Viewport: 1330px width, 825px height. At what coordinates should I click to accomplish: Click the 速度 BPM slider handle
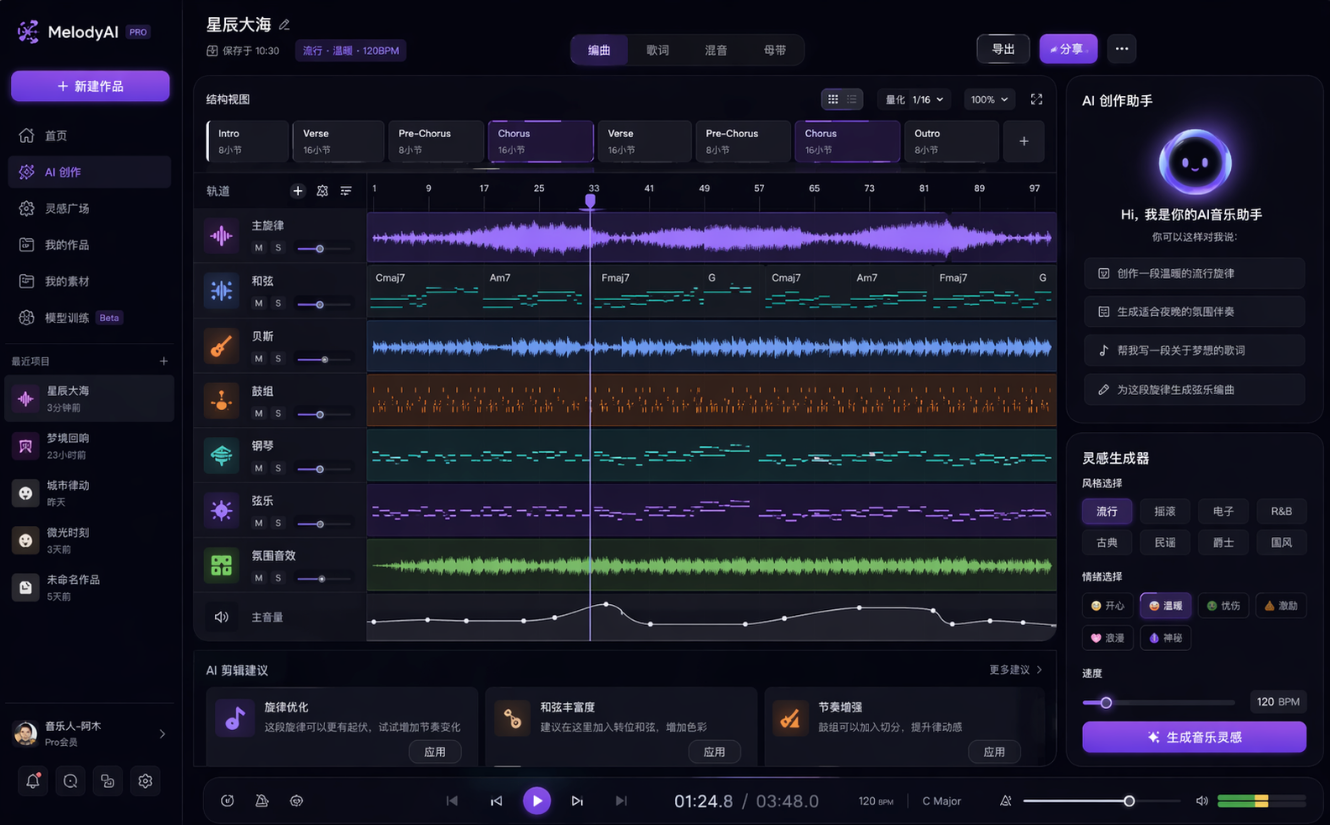coord(1106,702)
